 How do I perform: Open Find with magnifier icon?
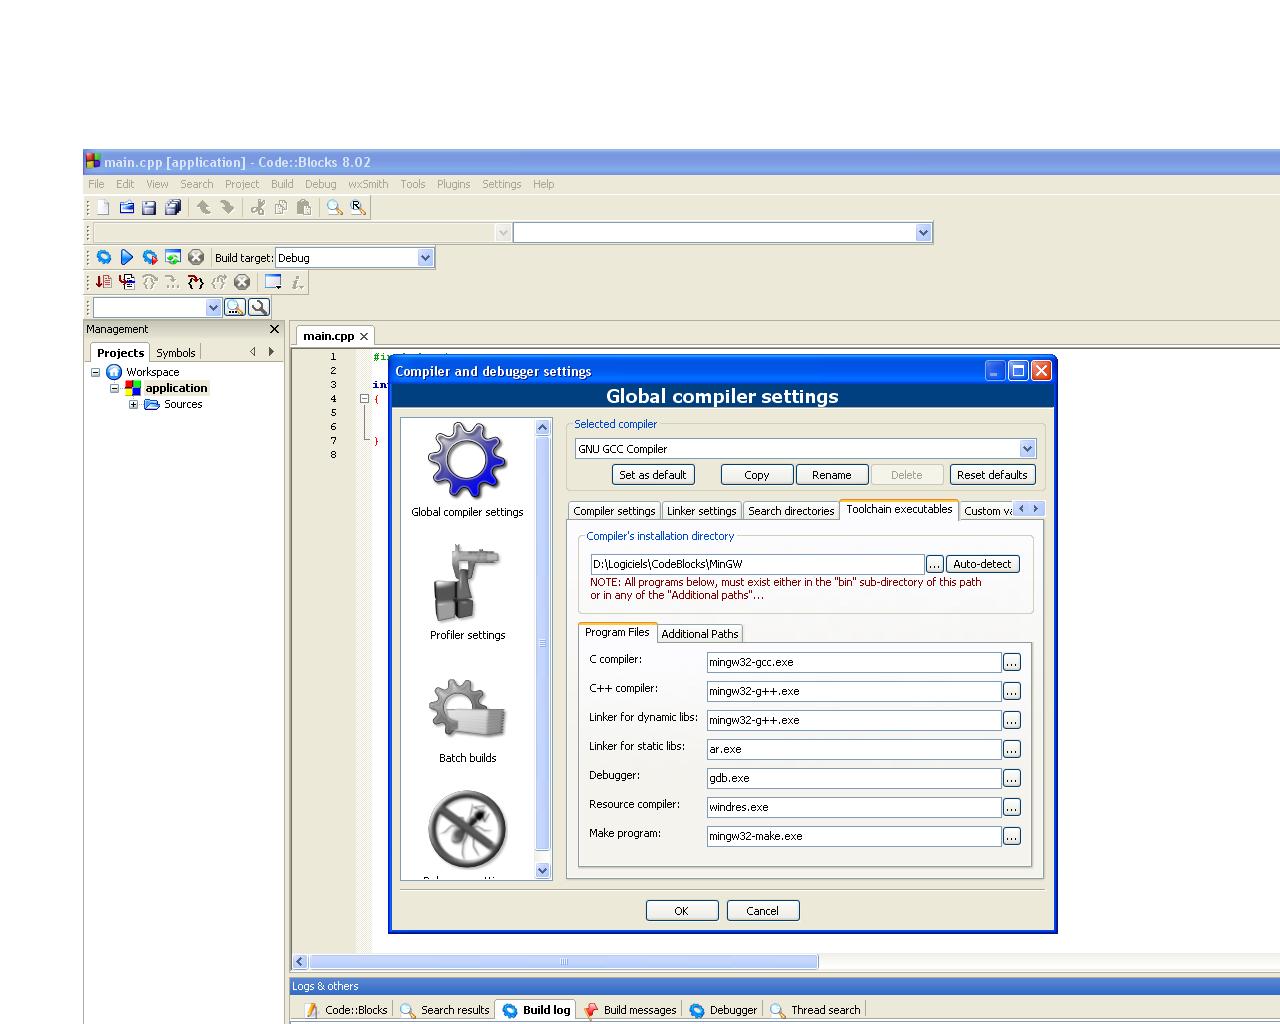335,207
